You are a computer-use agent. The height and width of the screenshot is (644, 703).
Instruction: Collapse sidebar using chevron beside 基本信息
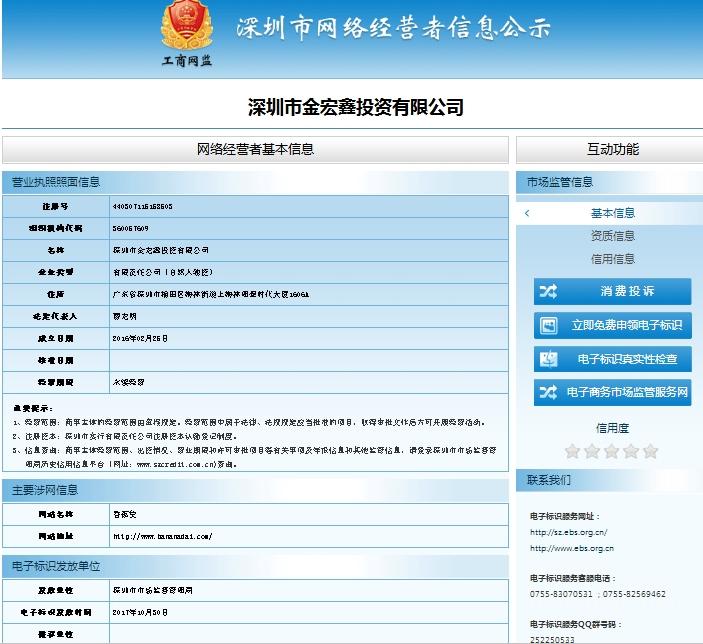(x=527, y=213)
